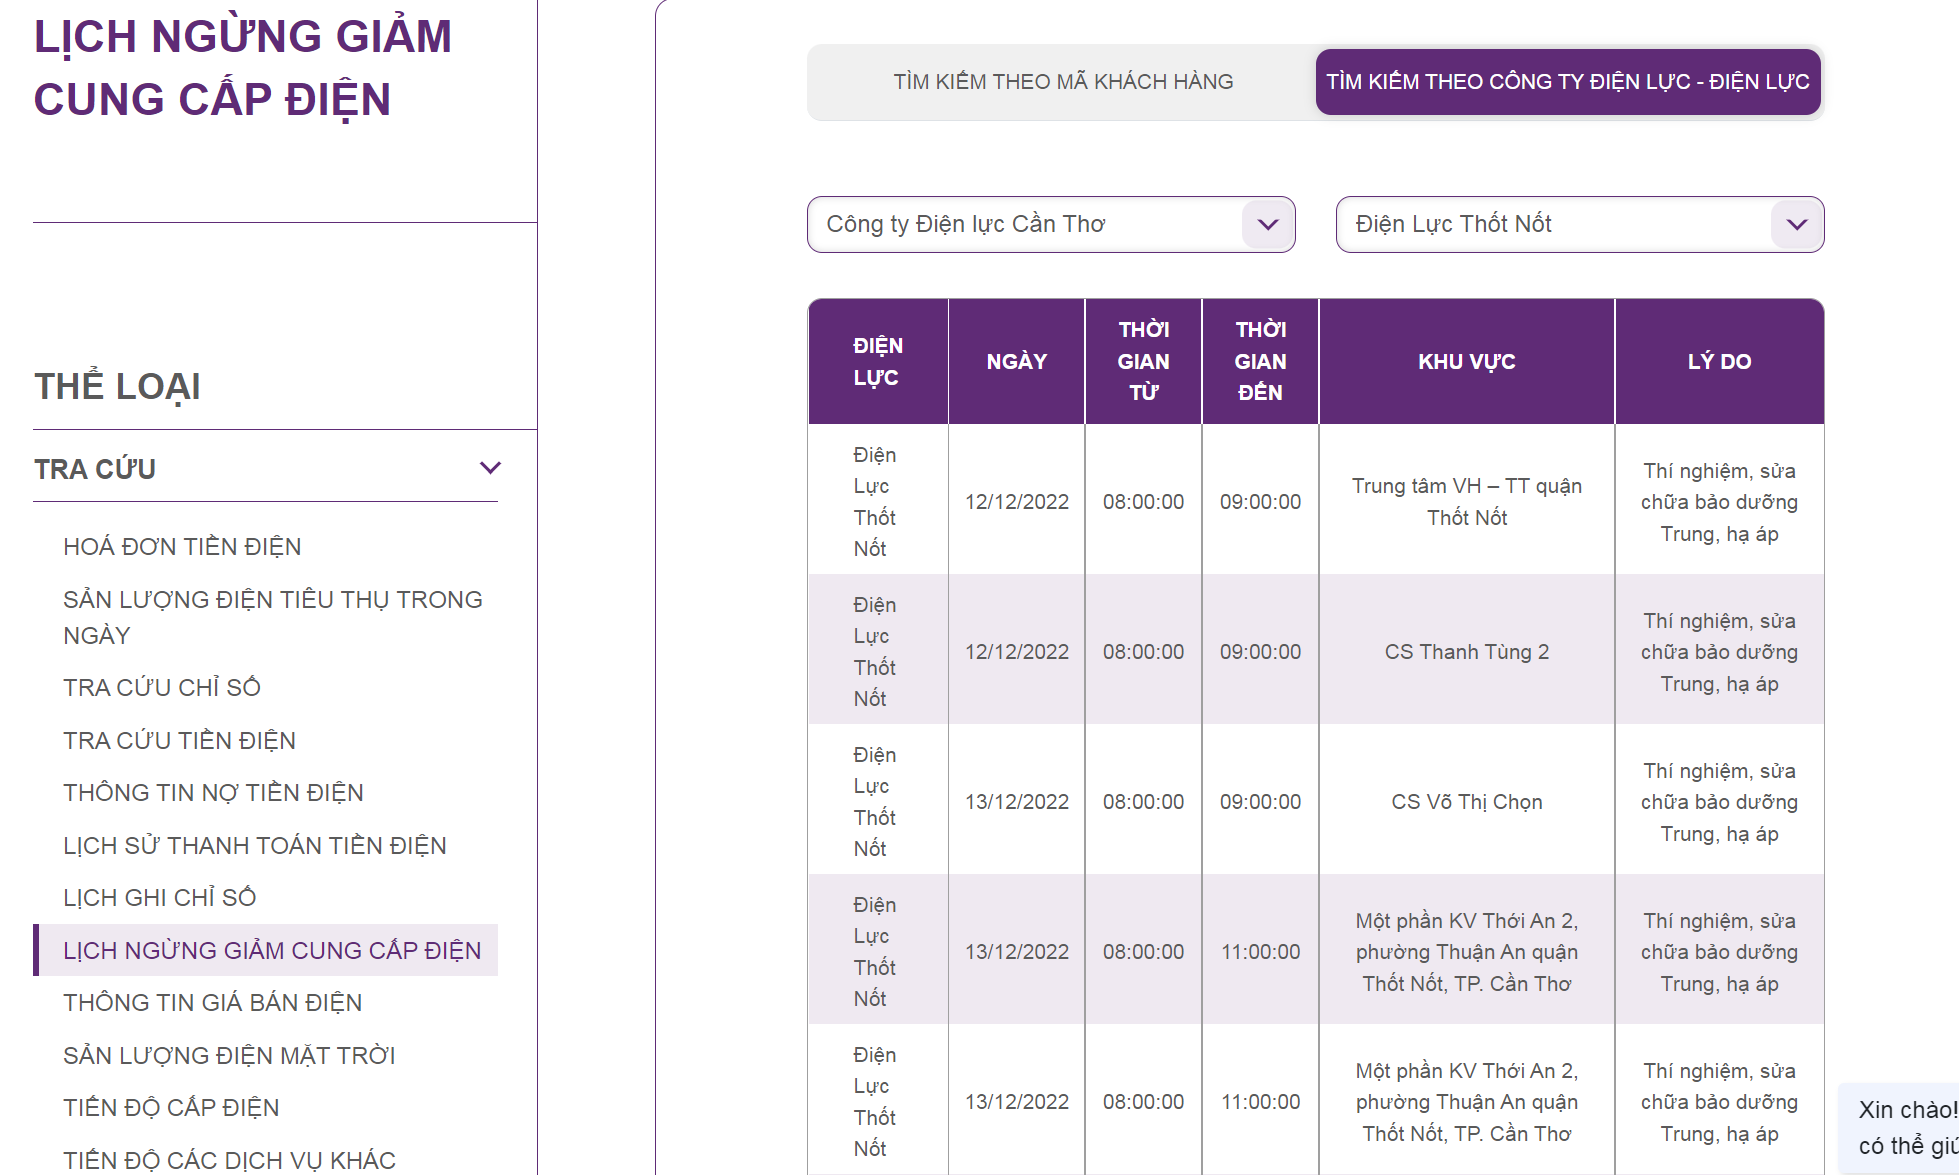The height and width of the screenshot is (1175, 1959).
Task: Open Tra cứu tiền điện link
Action: (179, 741)
